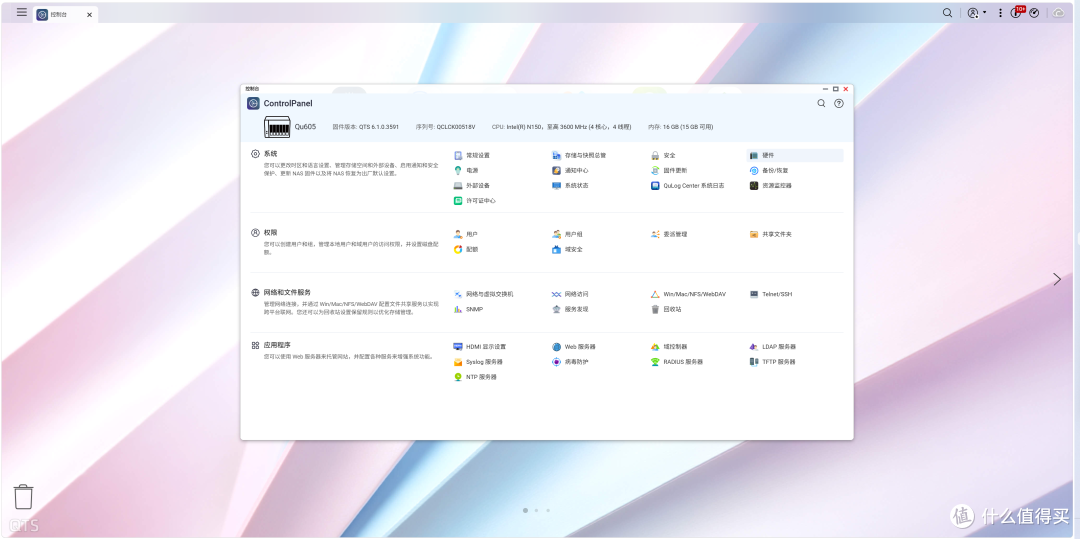Expand the user account dropdown arrow
The height and width of the screenshot is (539, 1080).
coord(984,13)
